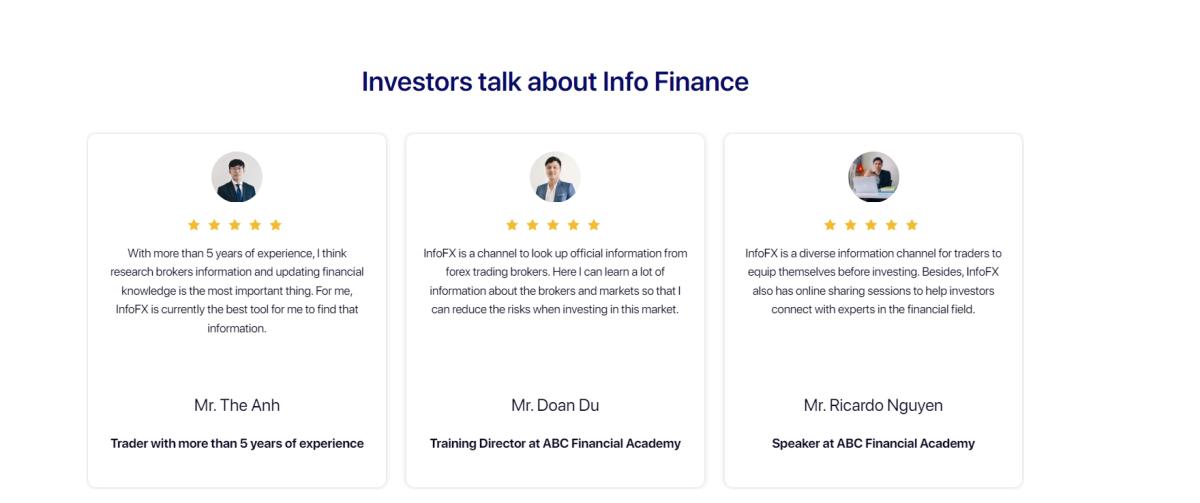The width and height of the screenshot is (1200, 503).
Task: Select middle star in Mr. Doan Du's rating
Action: pyautogui.click(x=553, y=225)
